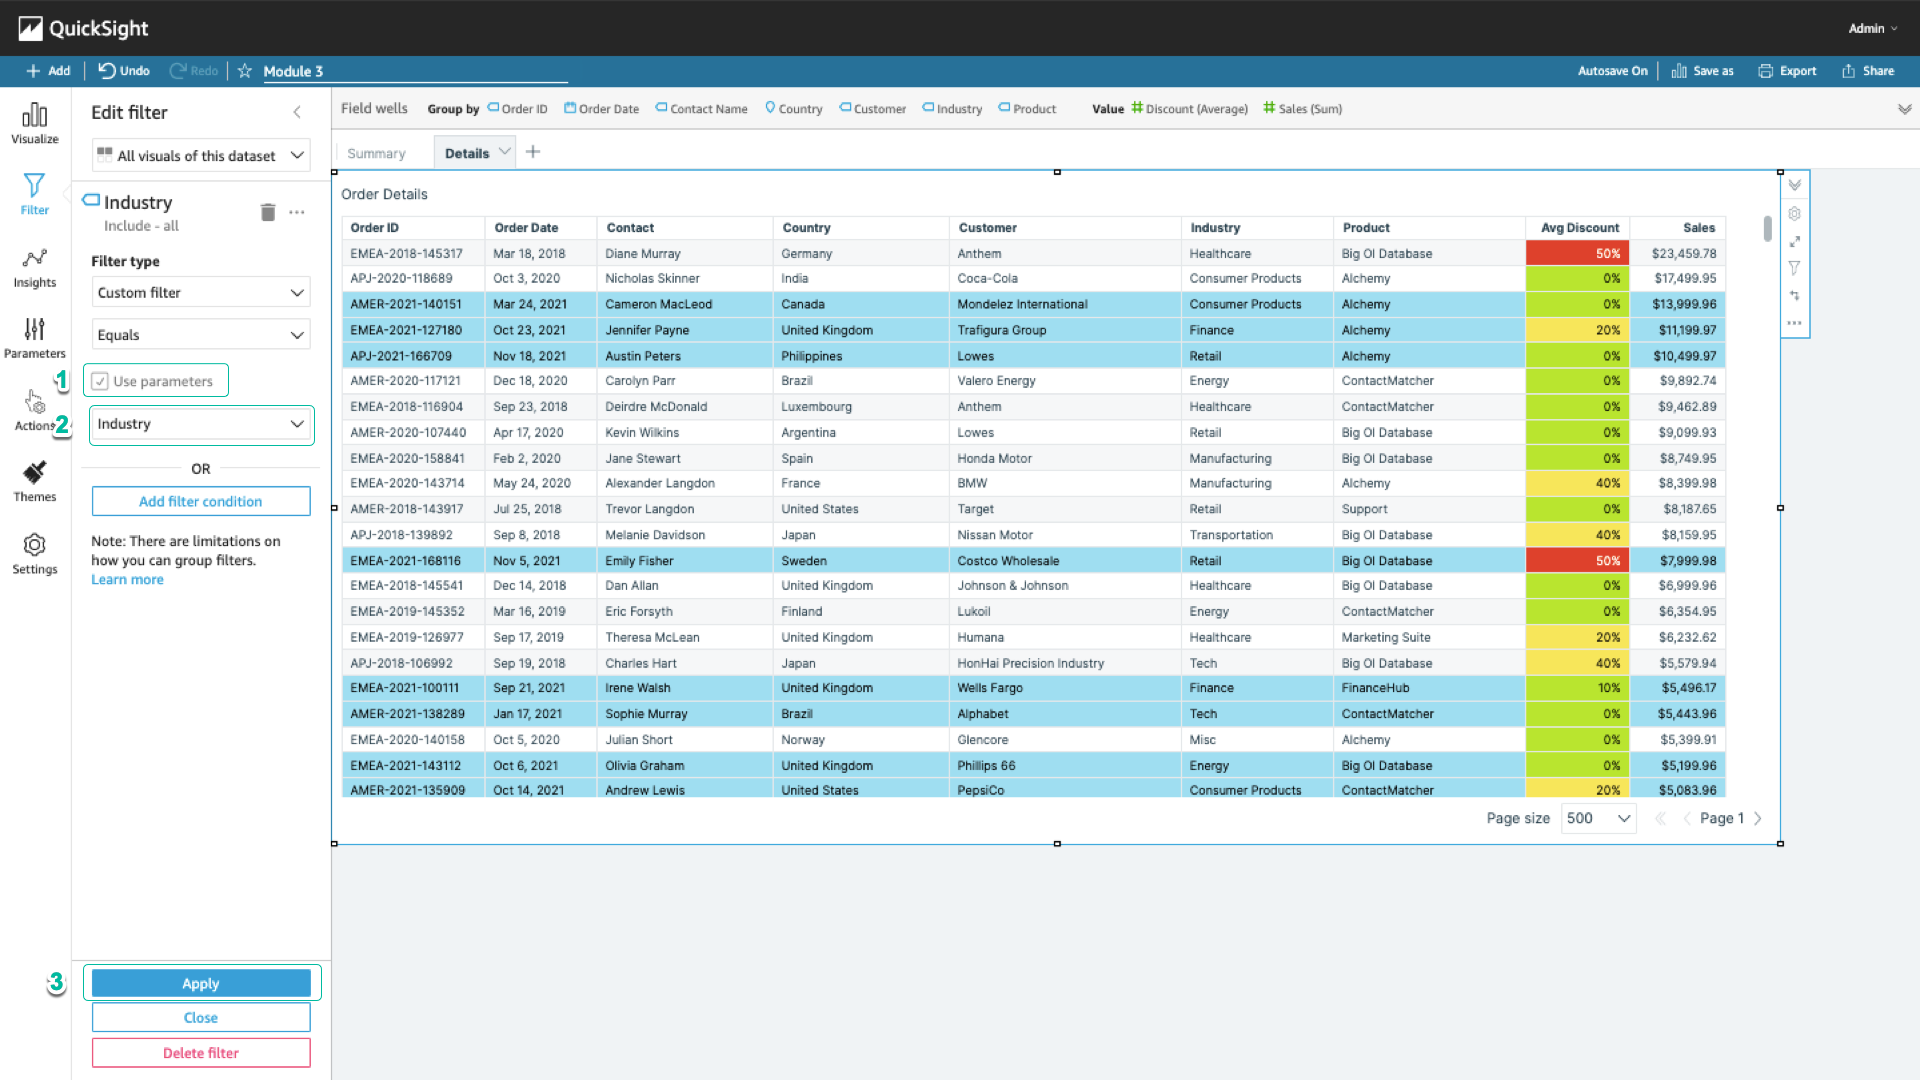Screen dimensions: 1920x1080
Task: Click the Autosave On indicator
Action: pos(1612,71)
